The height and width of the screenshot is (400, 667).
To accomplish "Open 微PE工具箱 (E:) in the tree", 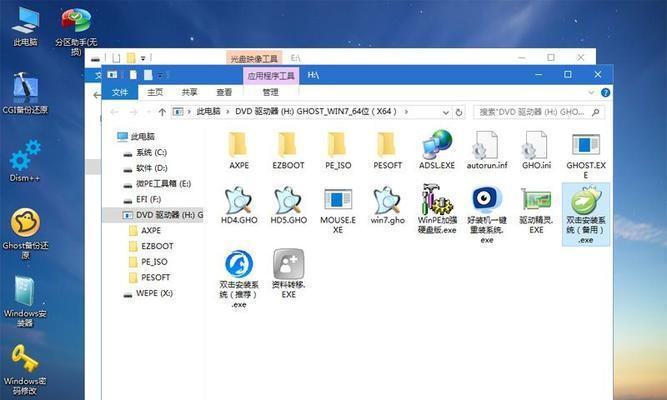I will [157, 183].
